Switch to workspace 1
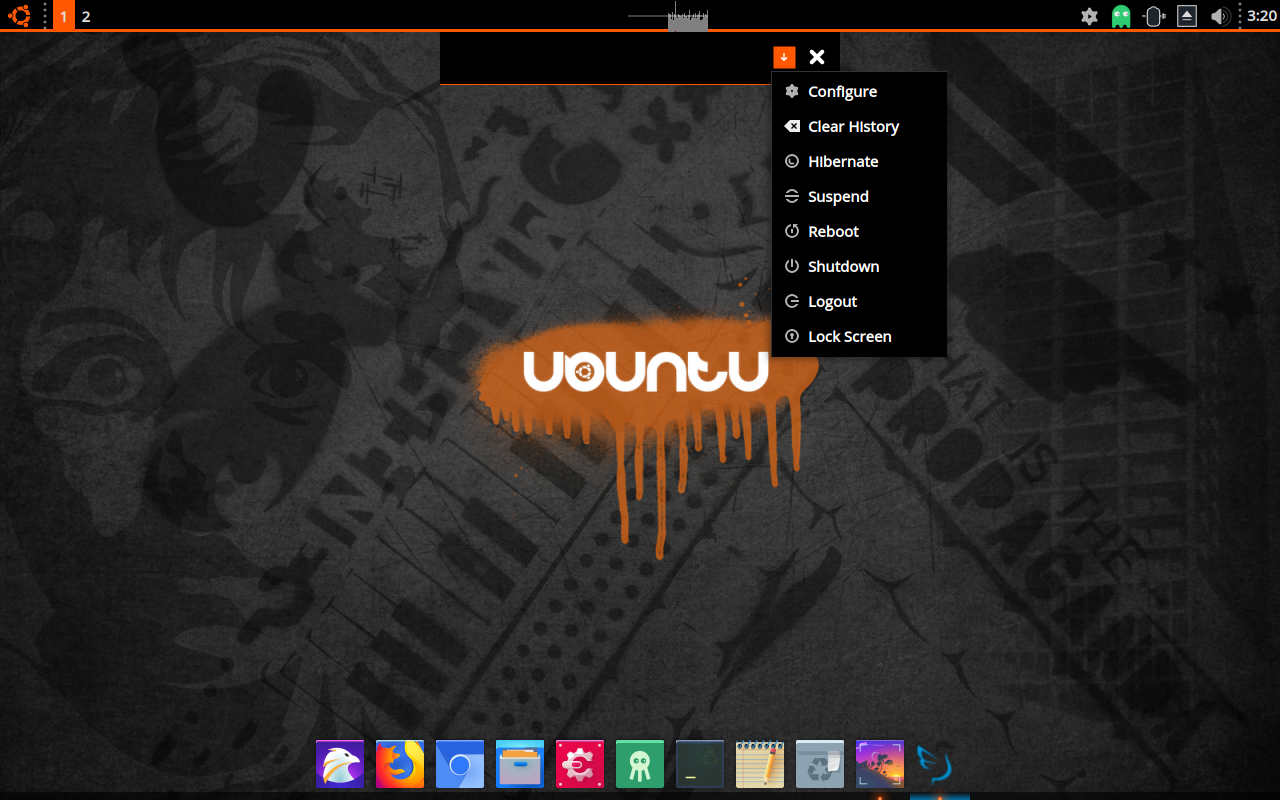Screen dimensions: 1280x800 pos(64,16)
